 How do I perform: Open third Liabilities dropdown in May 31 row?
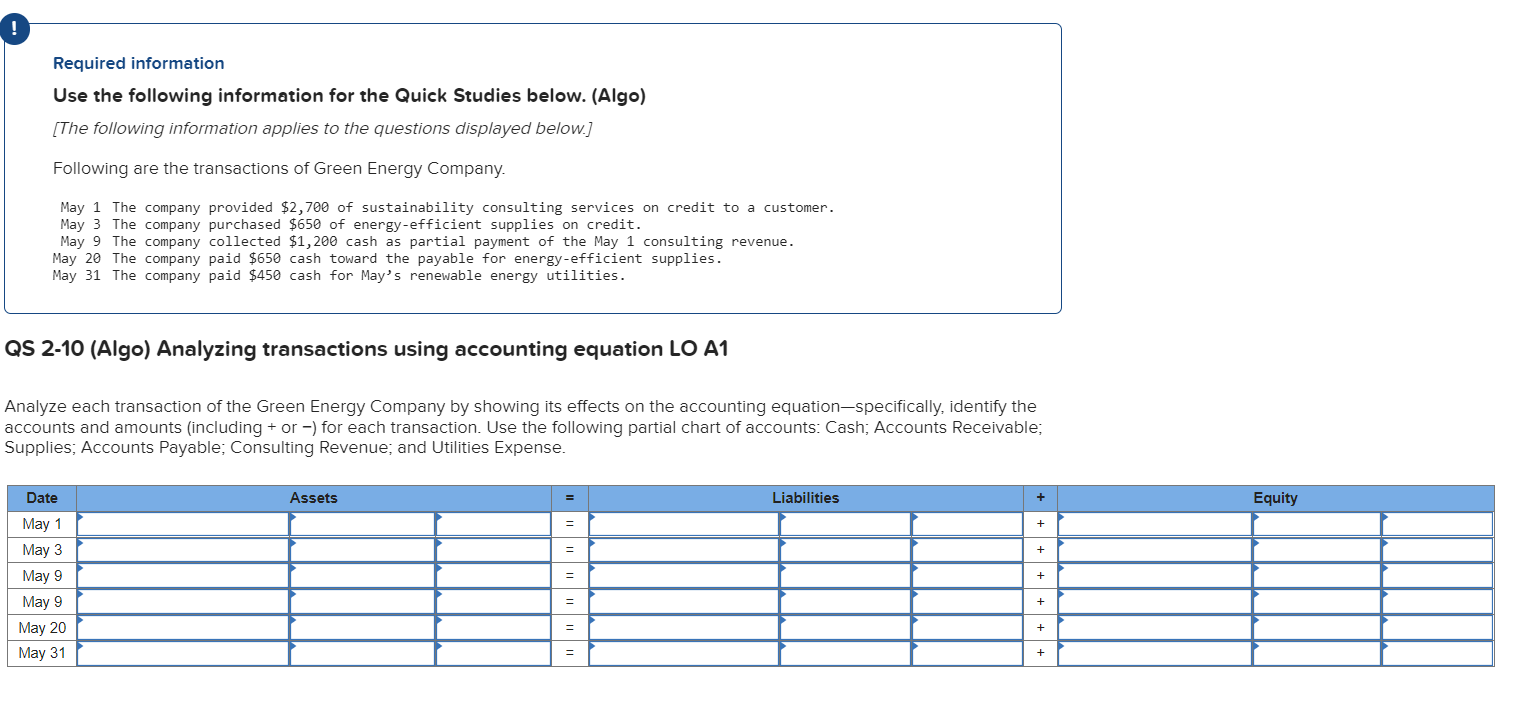pos(966,654)
